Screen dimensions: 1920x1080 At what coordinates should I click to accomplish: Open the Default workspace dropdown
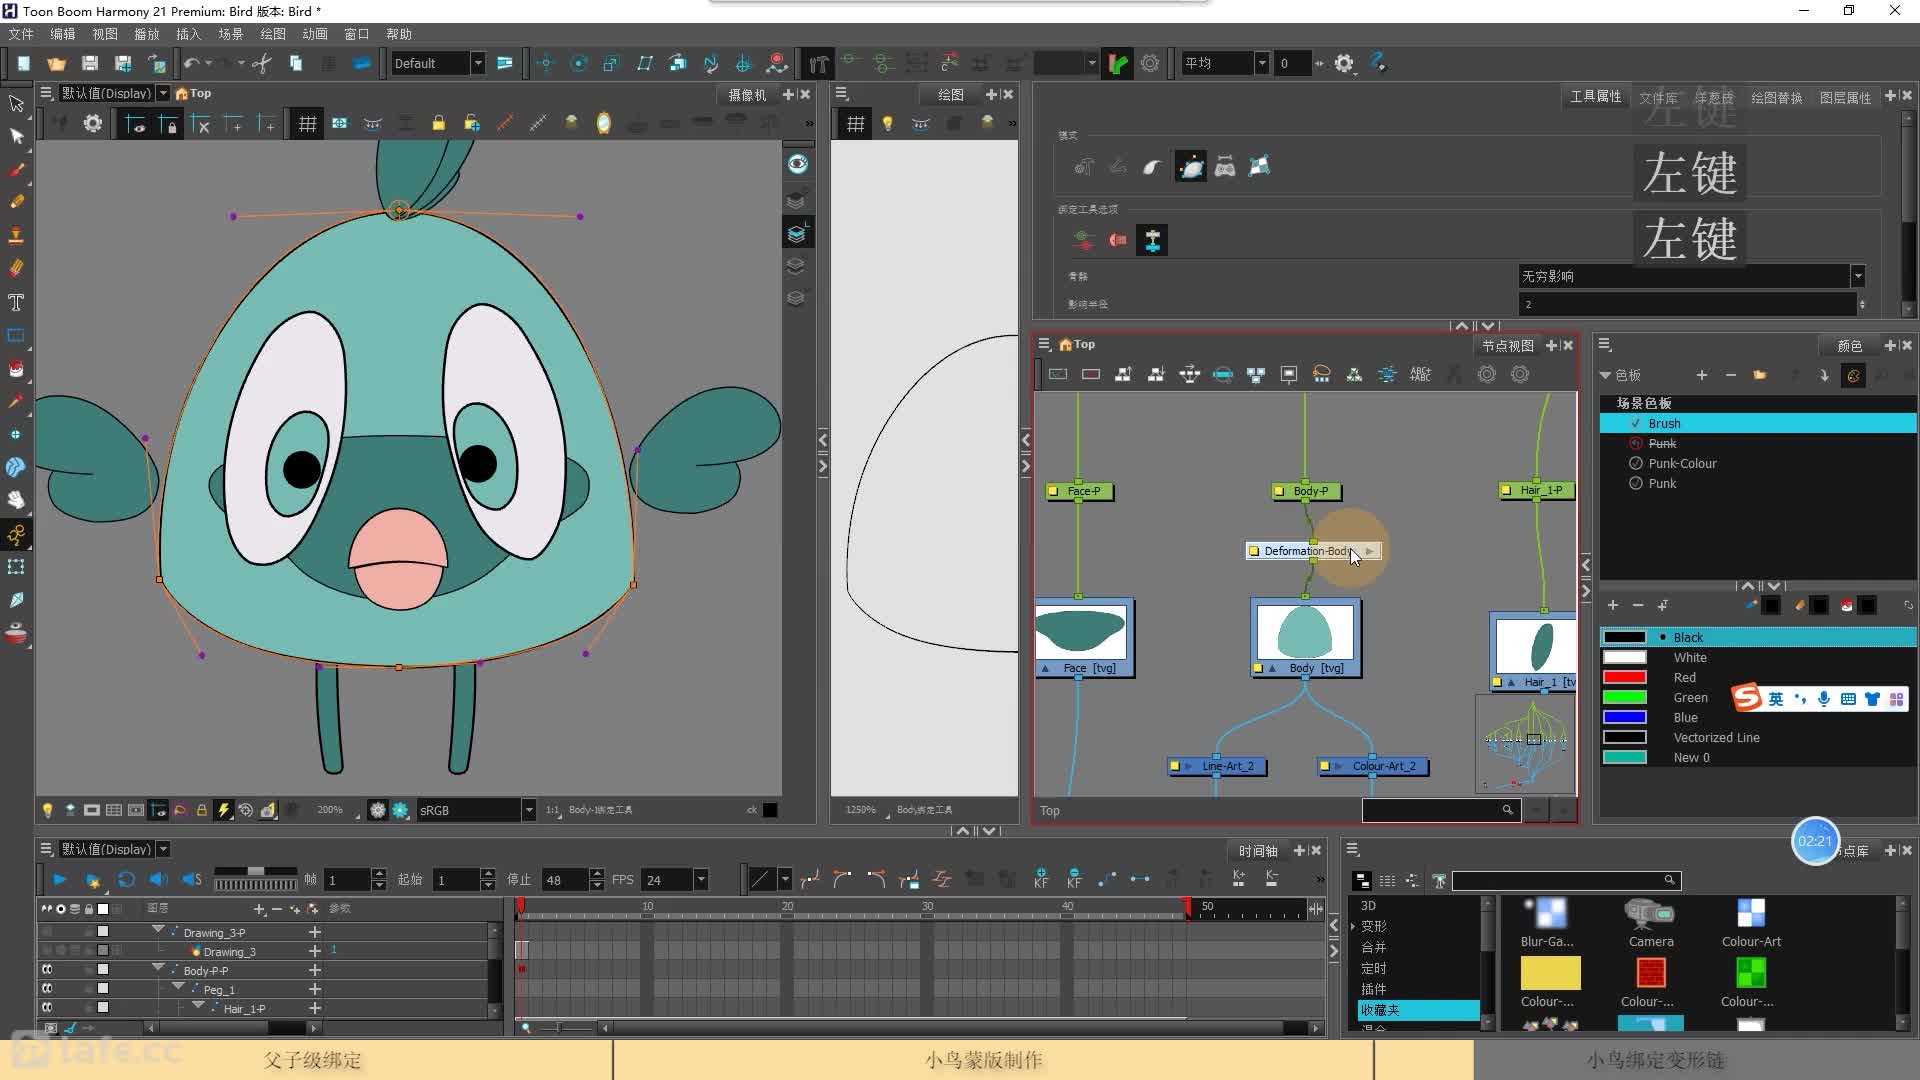point(478,63)
